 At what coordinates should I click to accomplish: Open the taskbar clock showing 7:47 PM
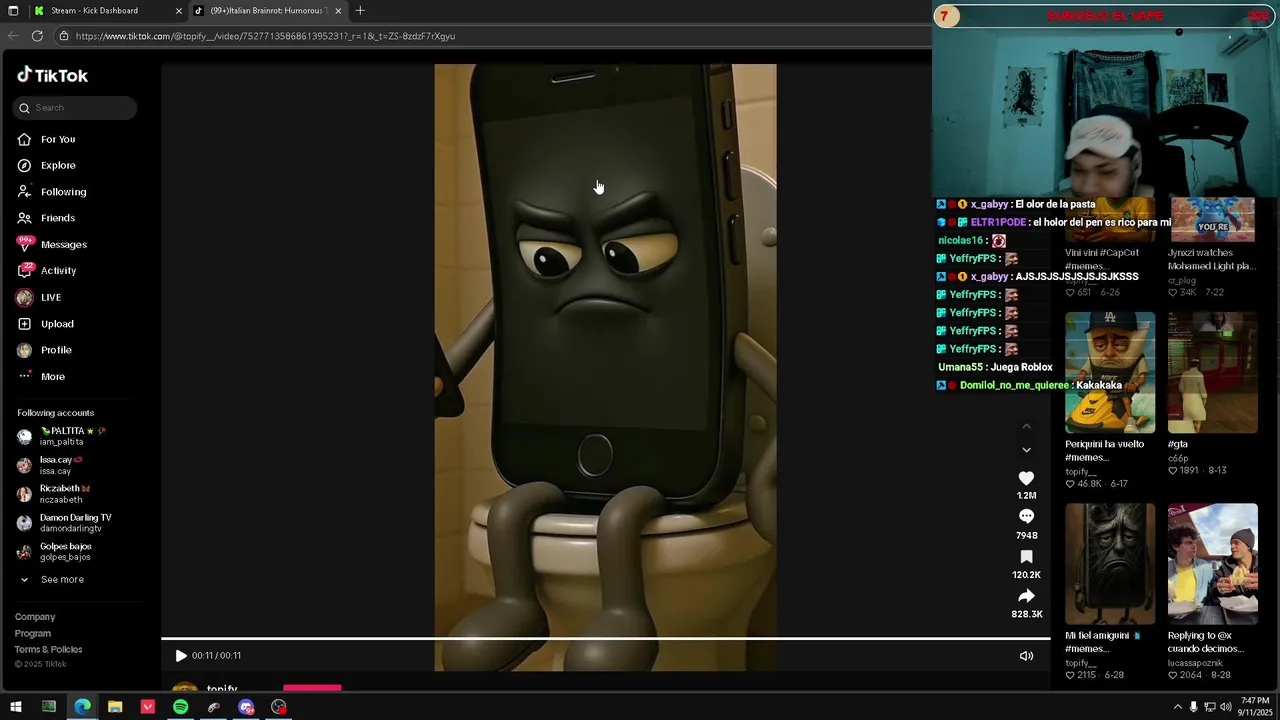coord(1255,707)
